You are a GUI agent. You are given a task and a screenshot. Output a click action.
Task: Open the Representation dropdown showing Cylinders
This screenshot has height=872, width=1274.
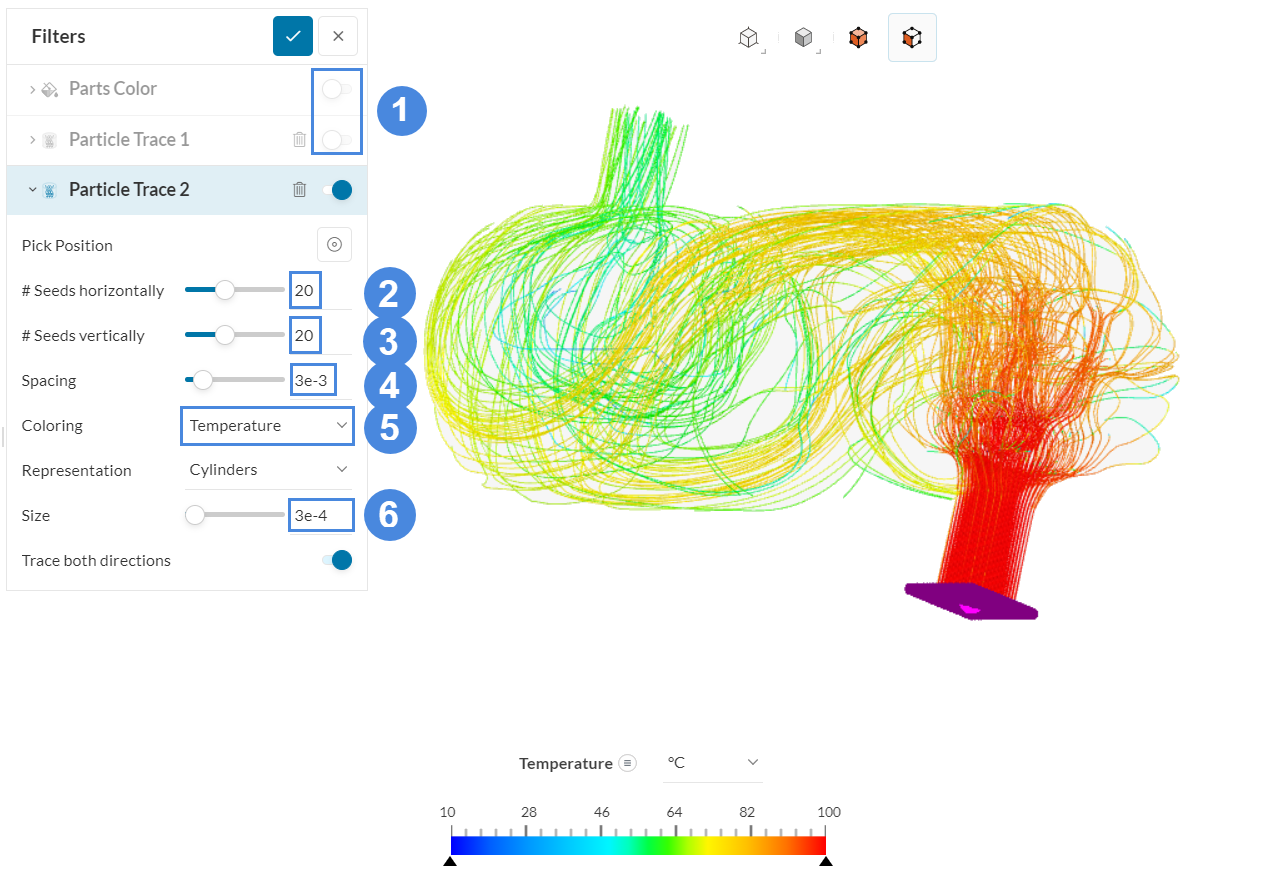pos(267,470)
